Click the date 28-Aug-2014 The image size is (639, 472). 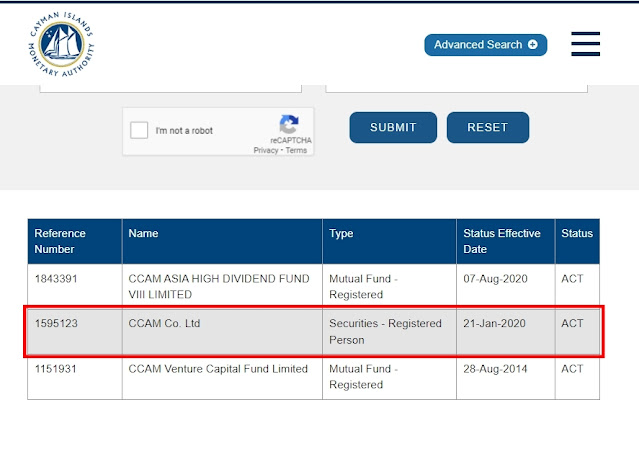point(495,369)
